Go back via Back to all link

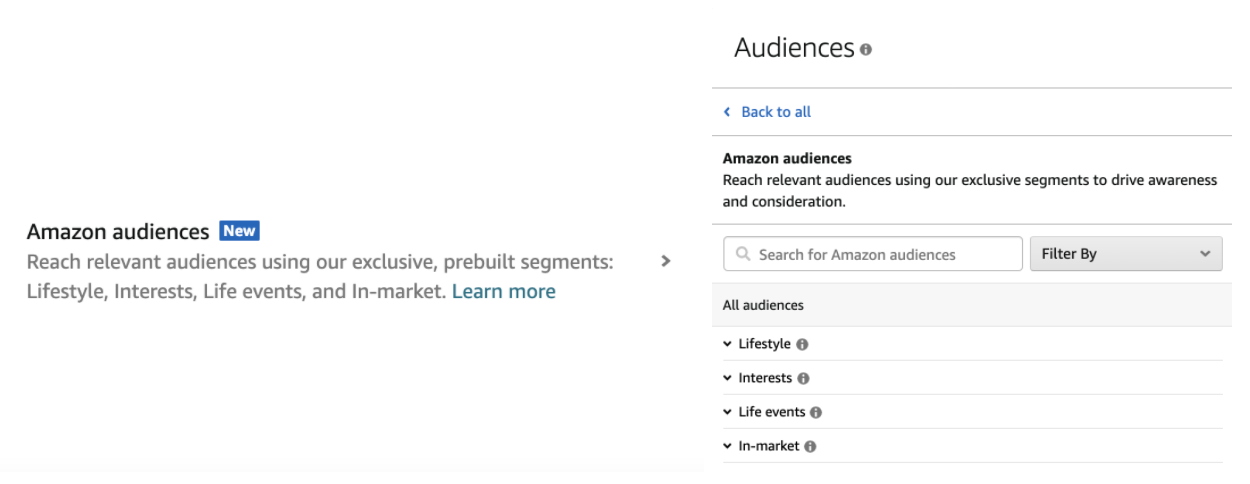pos(776,112)
